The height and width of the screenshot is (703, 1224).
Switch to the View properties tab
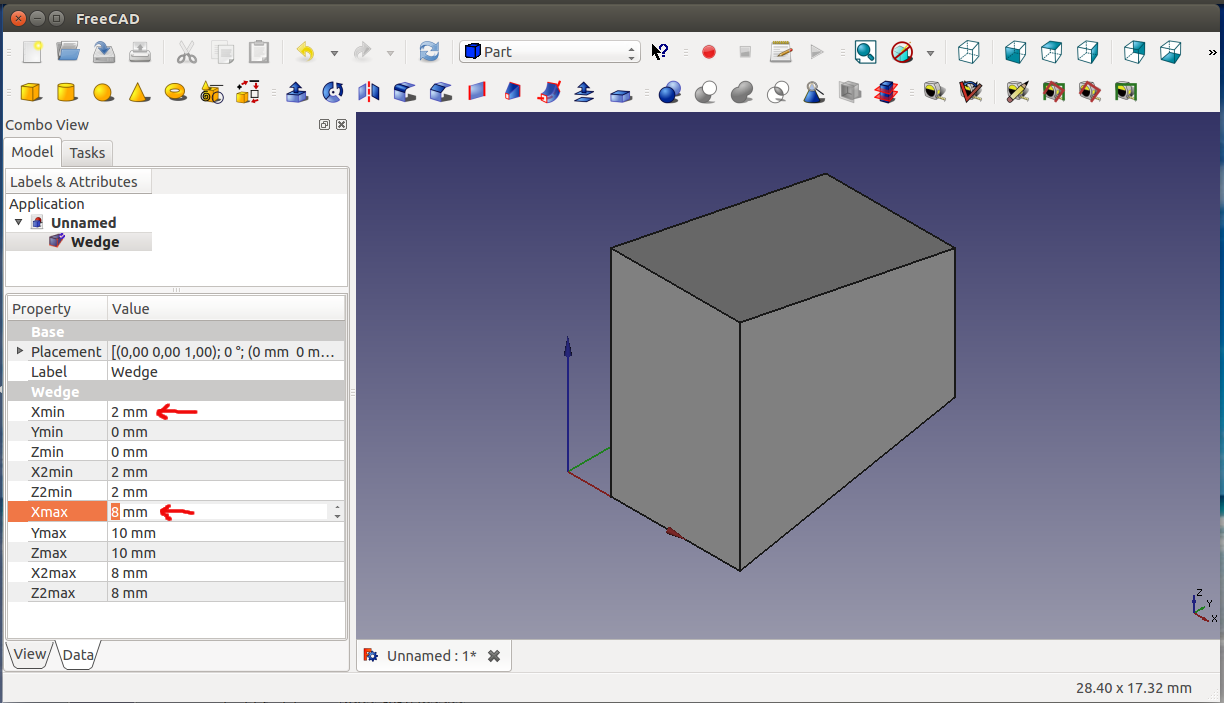tap(29, 655)
